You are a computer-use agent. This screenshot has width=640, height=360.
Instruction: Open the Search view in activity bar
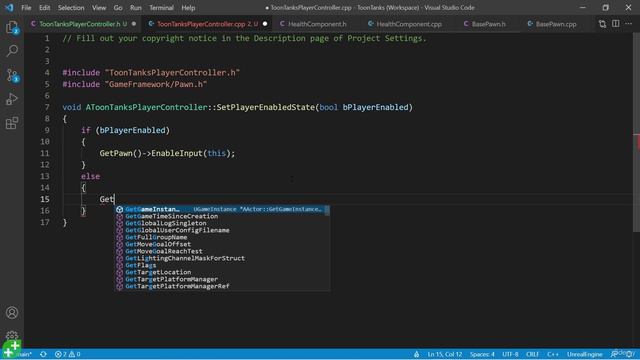click(x=12, y=51)
